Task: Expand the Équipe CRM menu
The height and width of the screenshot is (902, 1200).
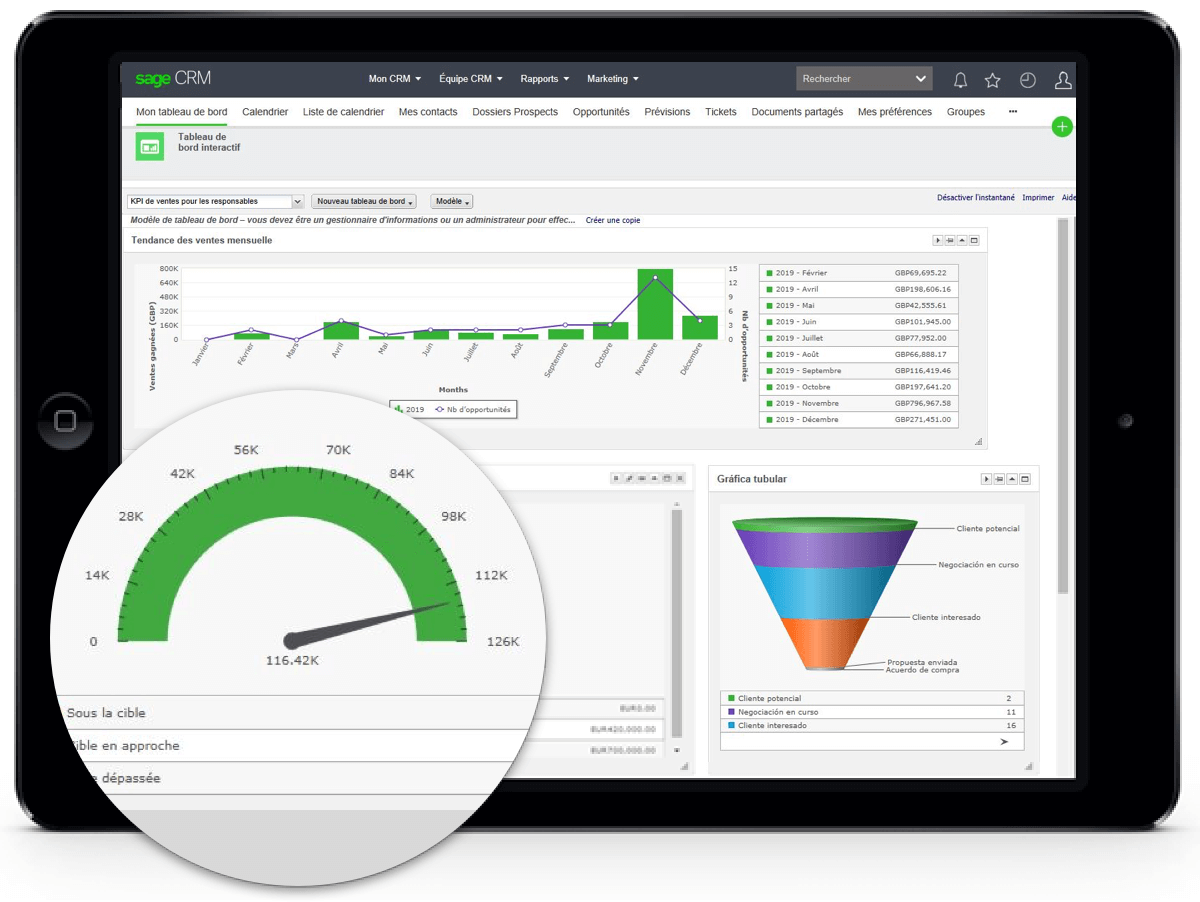Action: point(471,79)
